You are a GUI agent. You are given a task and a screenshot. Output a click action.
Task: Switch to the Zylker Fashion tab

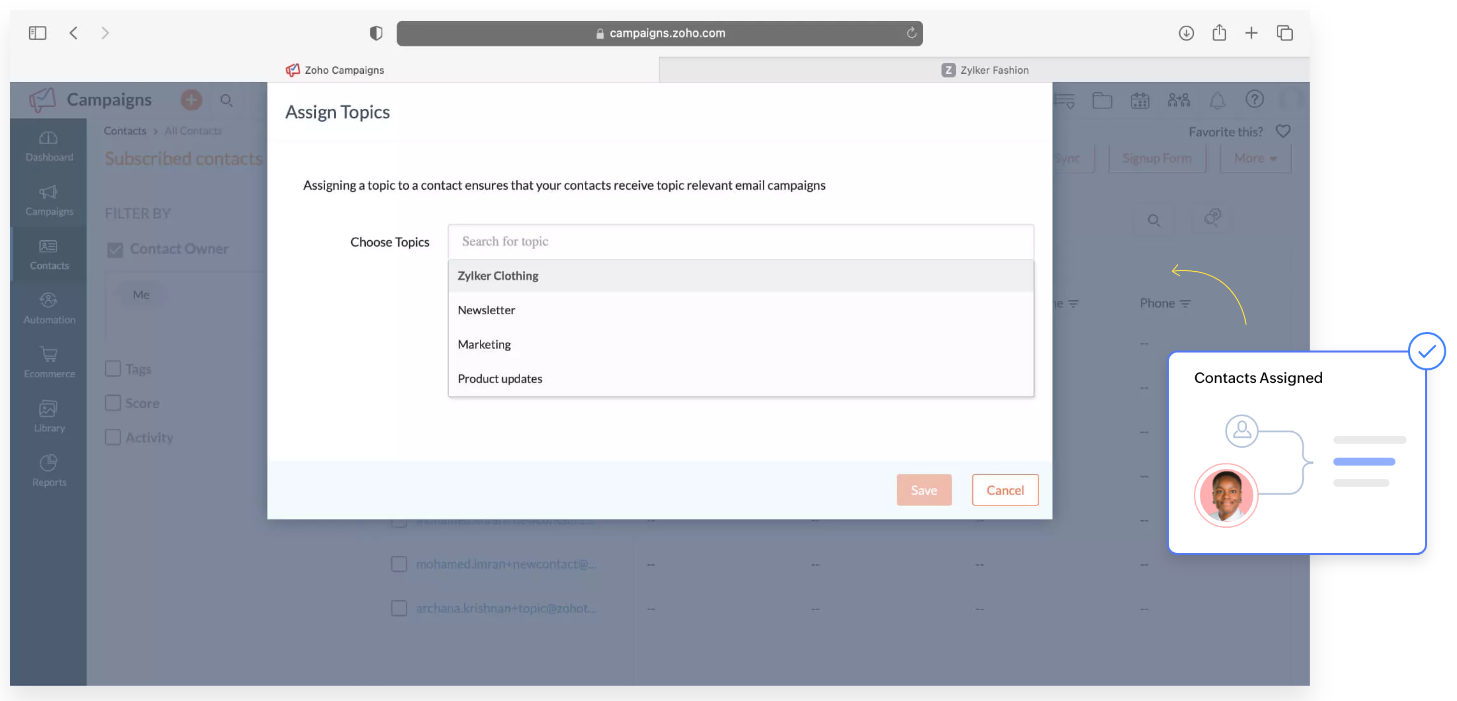click(x=984, y=70)
